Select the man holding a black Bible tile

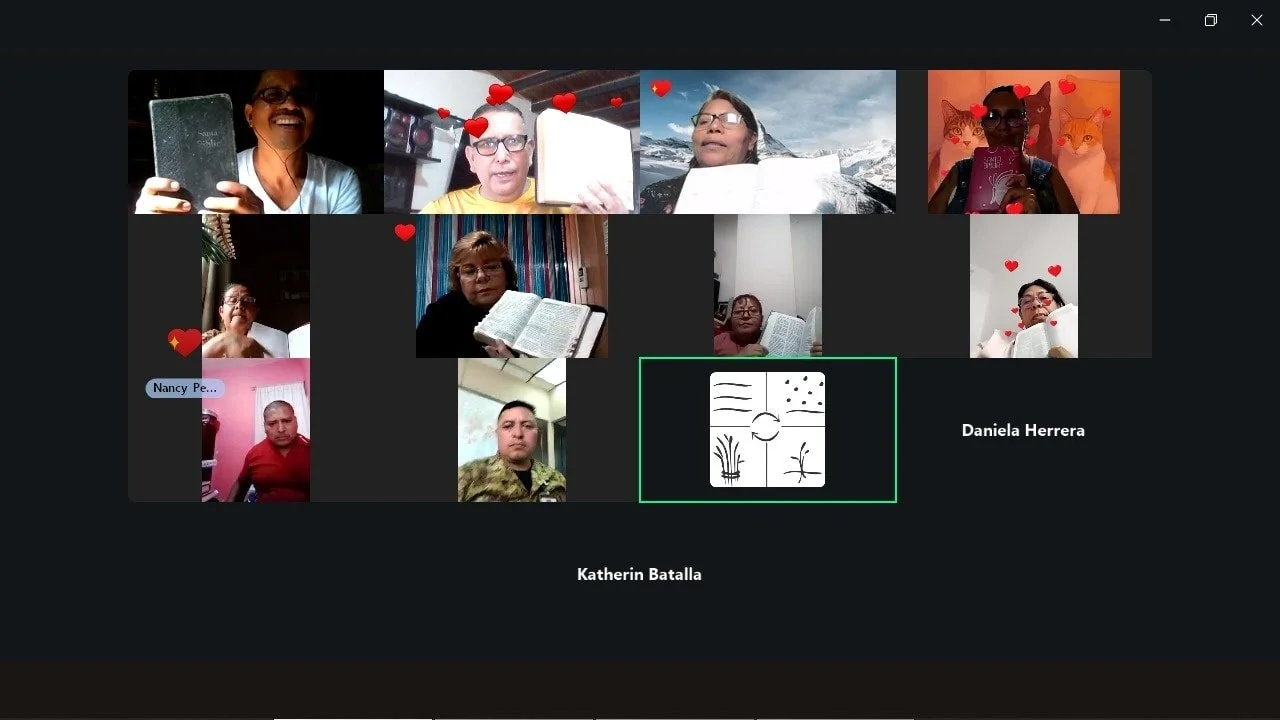tap(256, 142)
